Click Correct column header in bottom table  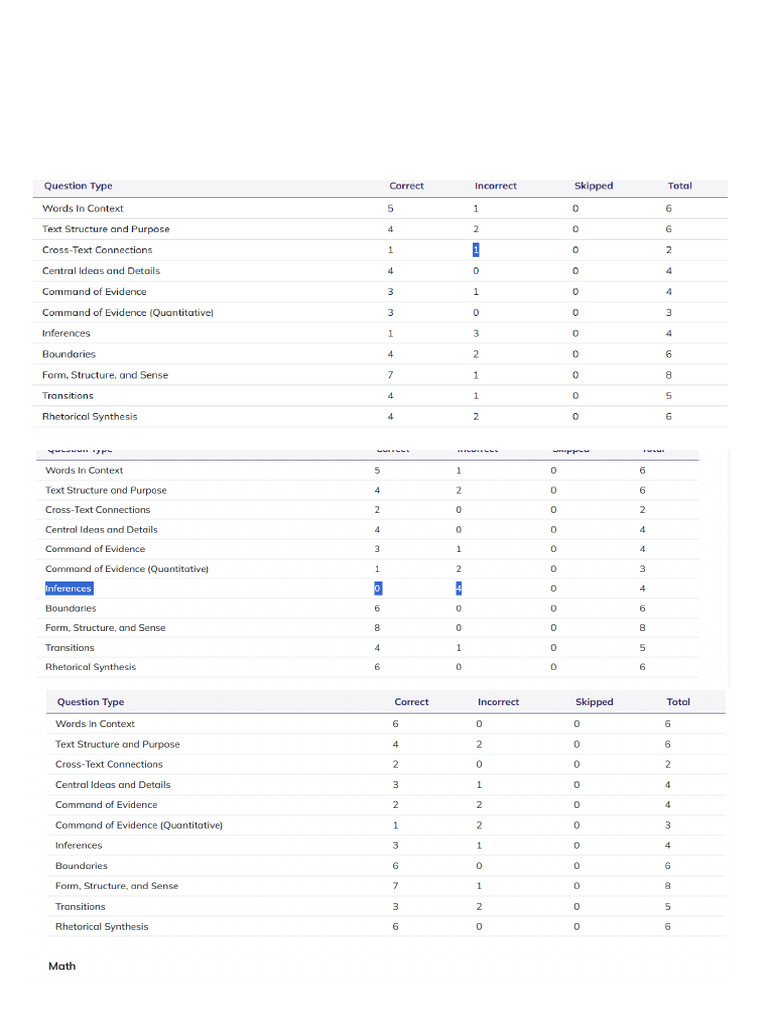pyautogui.click(x=411, y=702)
